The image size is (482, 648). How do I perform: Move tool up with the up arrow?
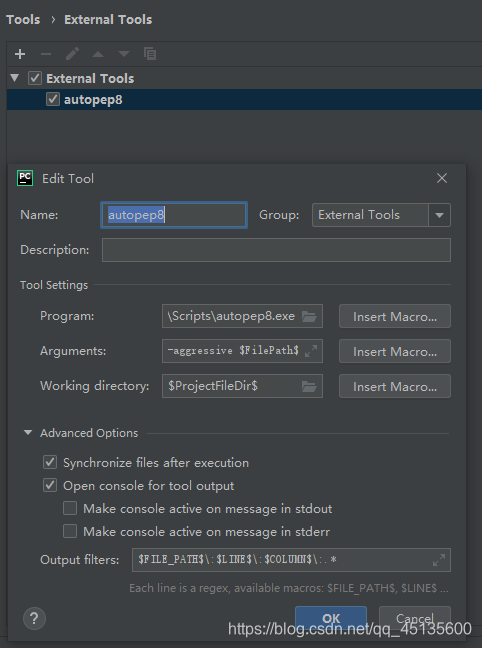pyautogui.click(x=98, y=54)
